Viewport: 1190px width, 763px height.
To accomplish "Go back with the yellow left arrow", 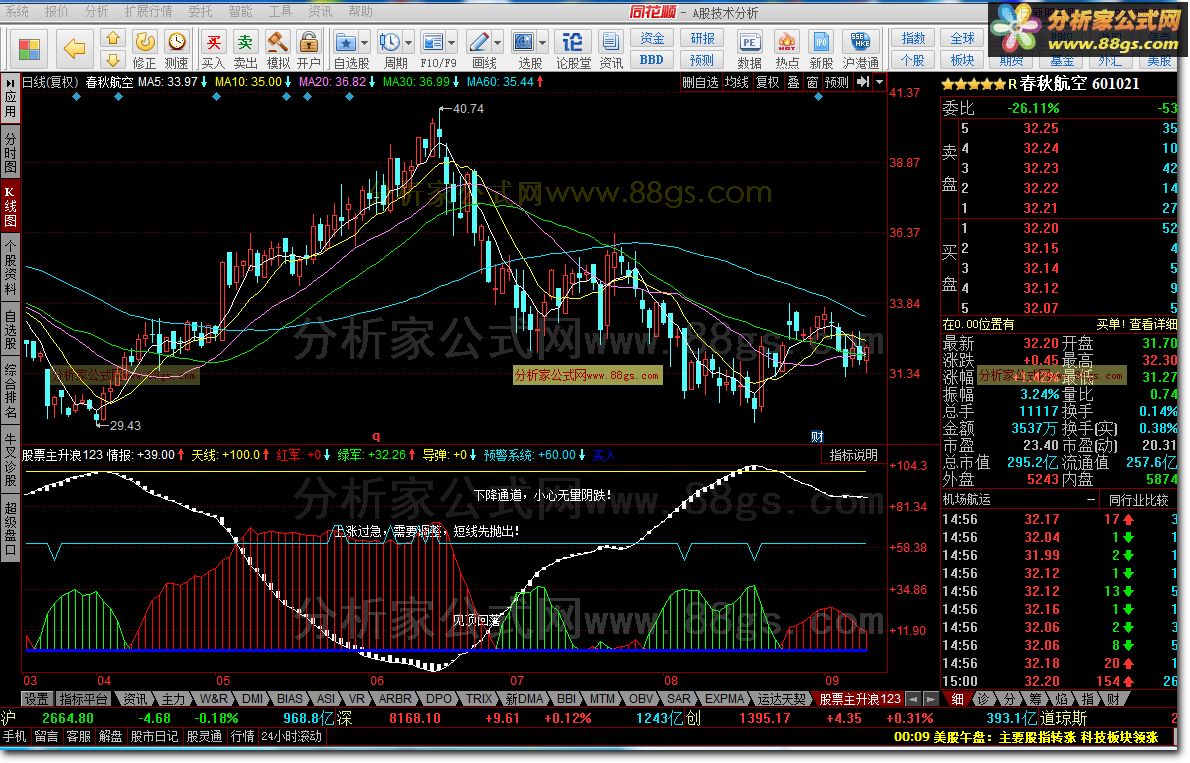I will pos(74,49).
